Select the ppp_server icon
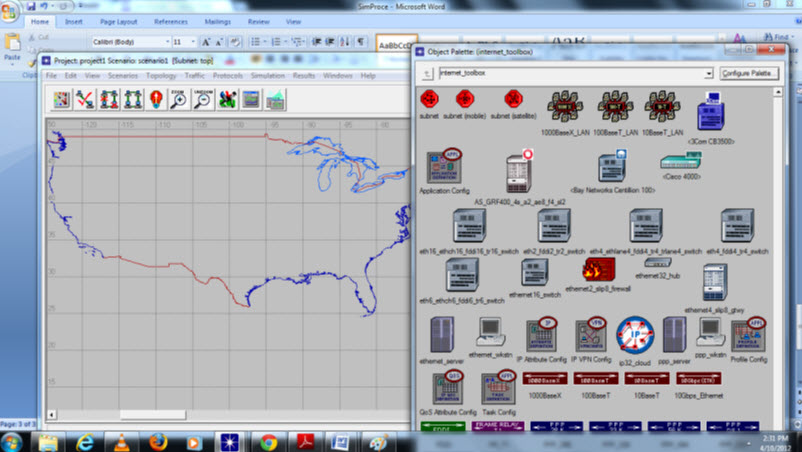This screenshot has height=452, width=802. pos(674,335)
